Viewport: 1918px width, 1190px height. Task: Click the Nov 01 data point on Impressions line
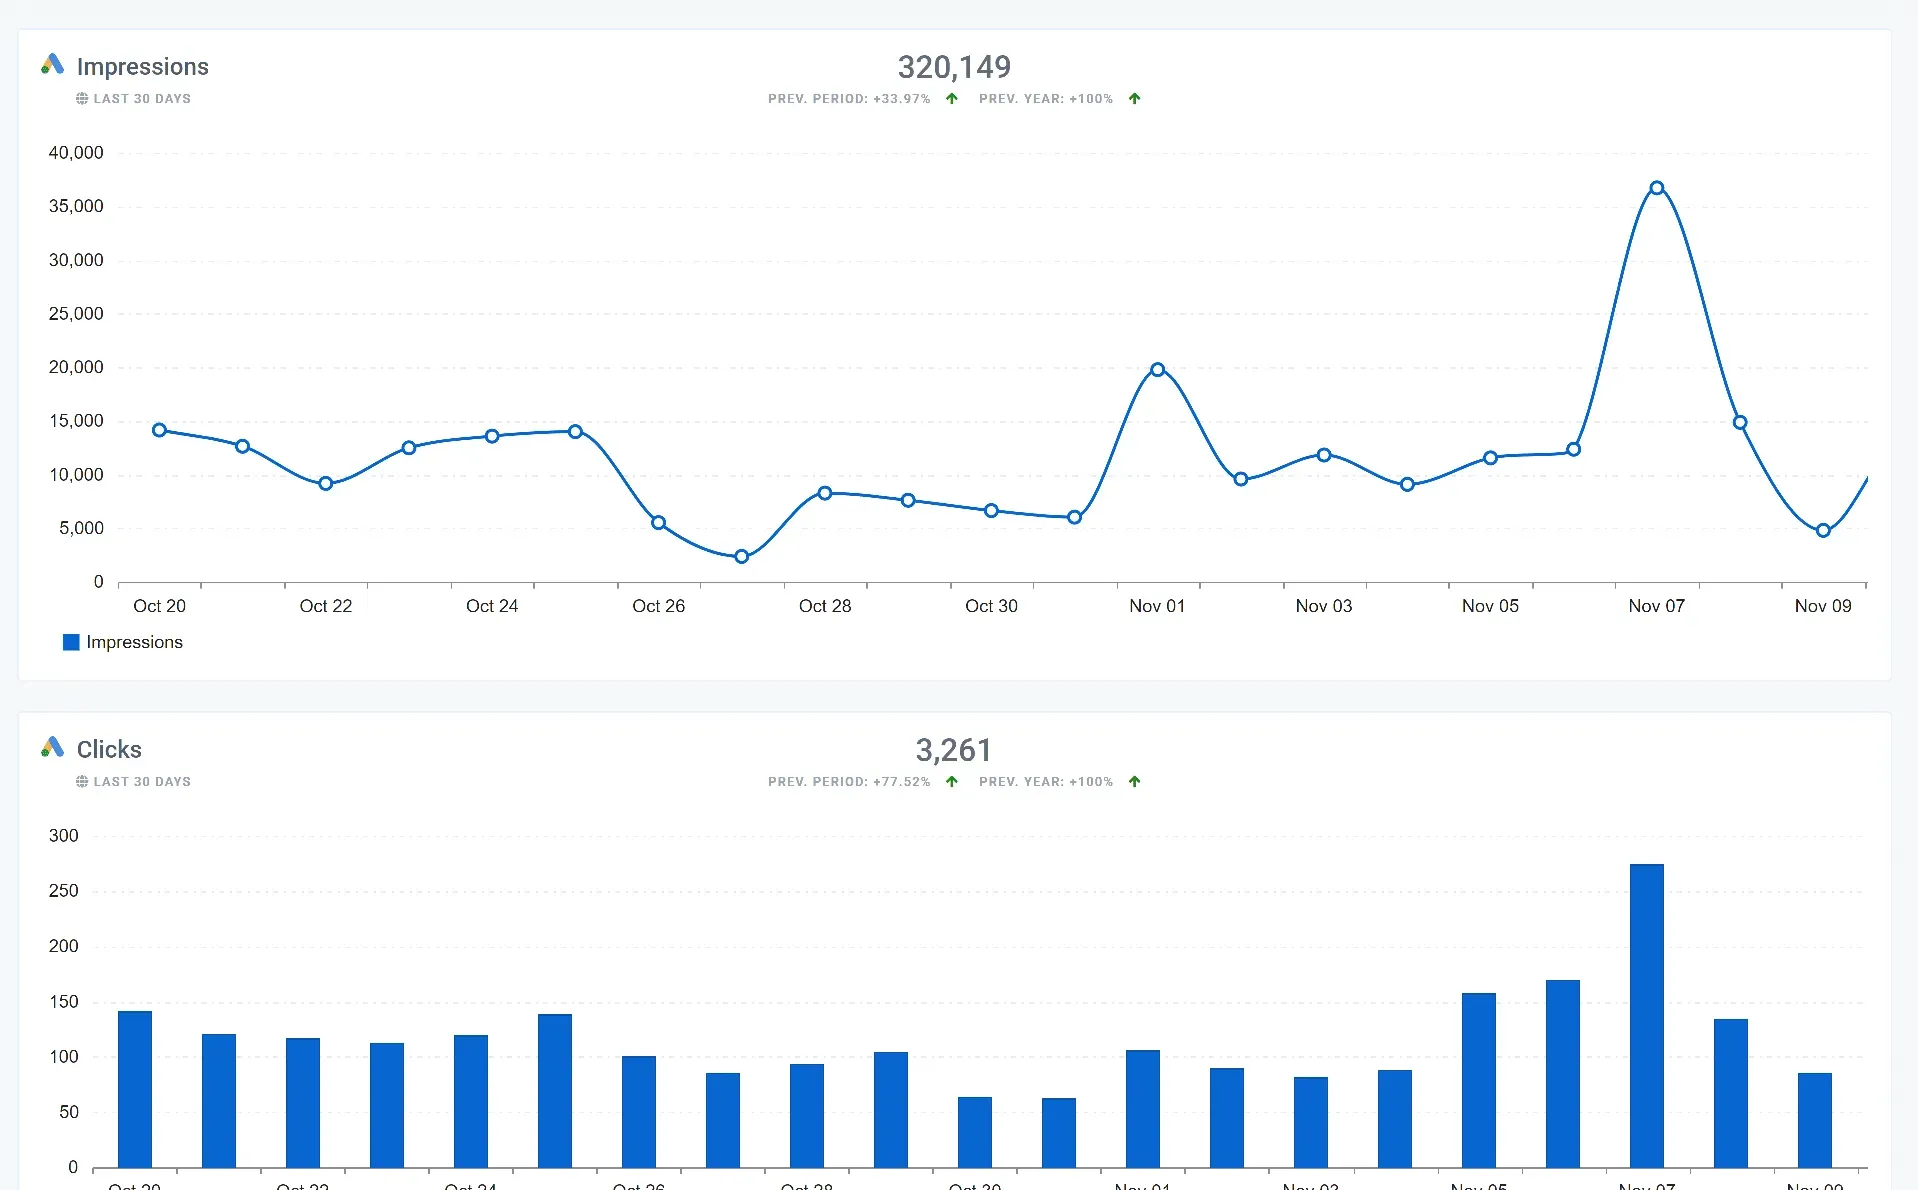(1157, 370)
